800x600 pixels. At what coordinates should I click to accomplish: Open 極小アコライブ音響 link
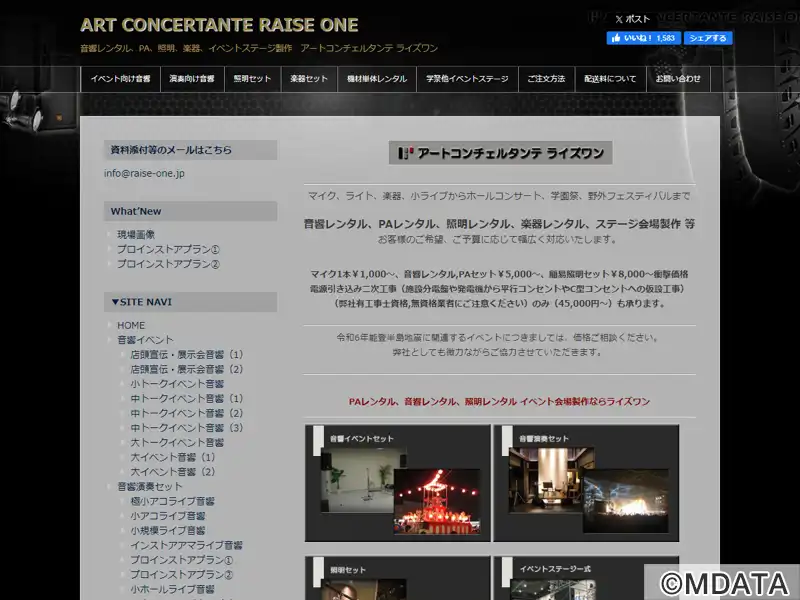tap(172, 502)
